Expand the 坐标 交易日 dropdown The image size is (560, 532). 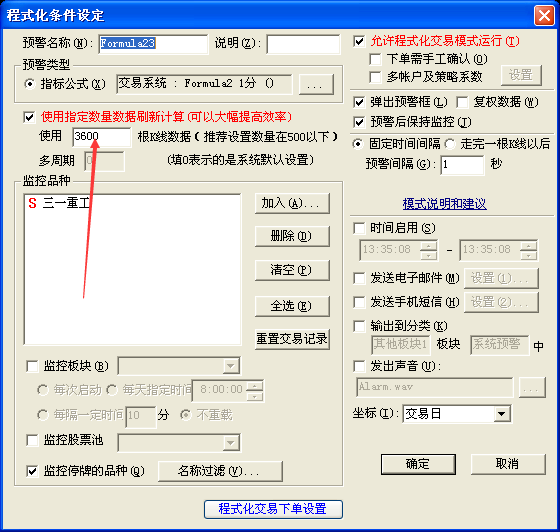502,414
